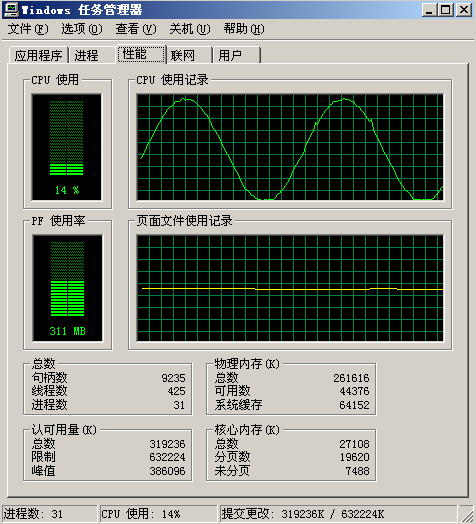This screenshot has height=524, width=476.
Task: Open the 关机(U) menu
Action: (x=190, y=29)
